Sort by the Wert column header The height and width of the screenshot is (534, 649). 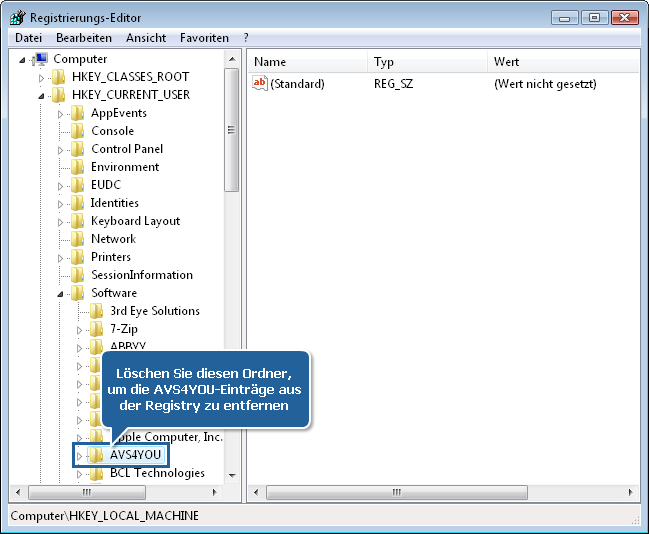[x=563, y=62]
